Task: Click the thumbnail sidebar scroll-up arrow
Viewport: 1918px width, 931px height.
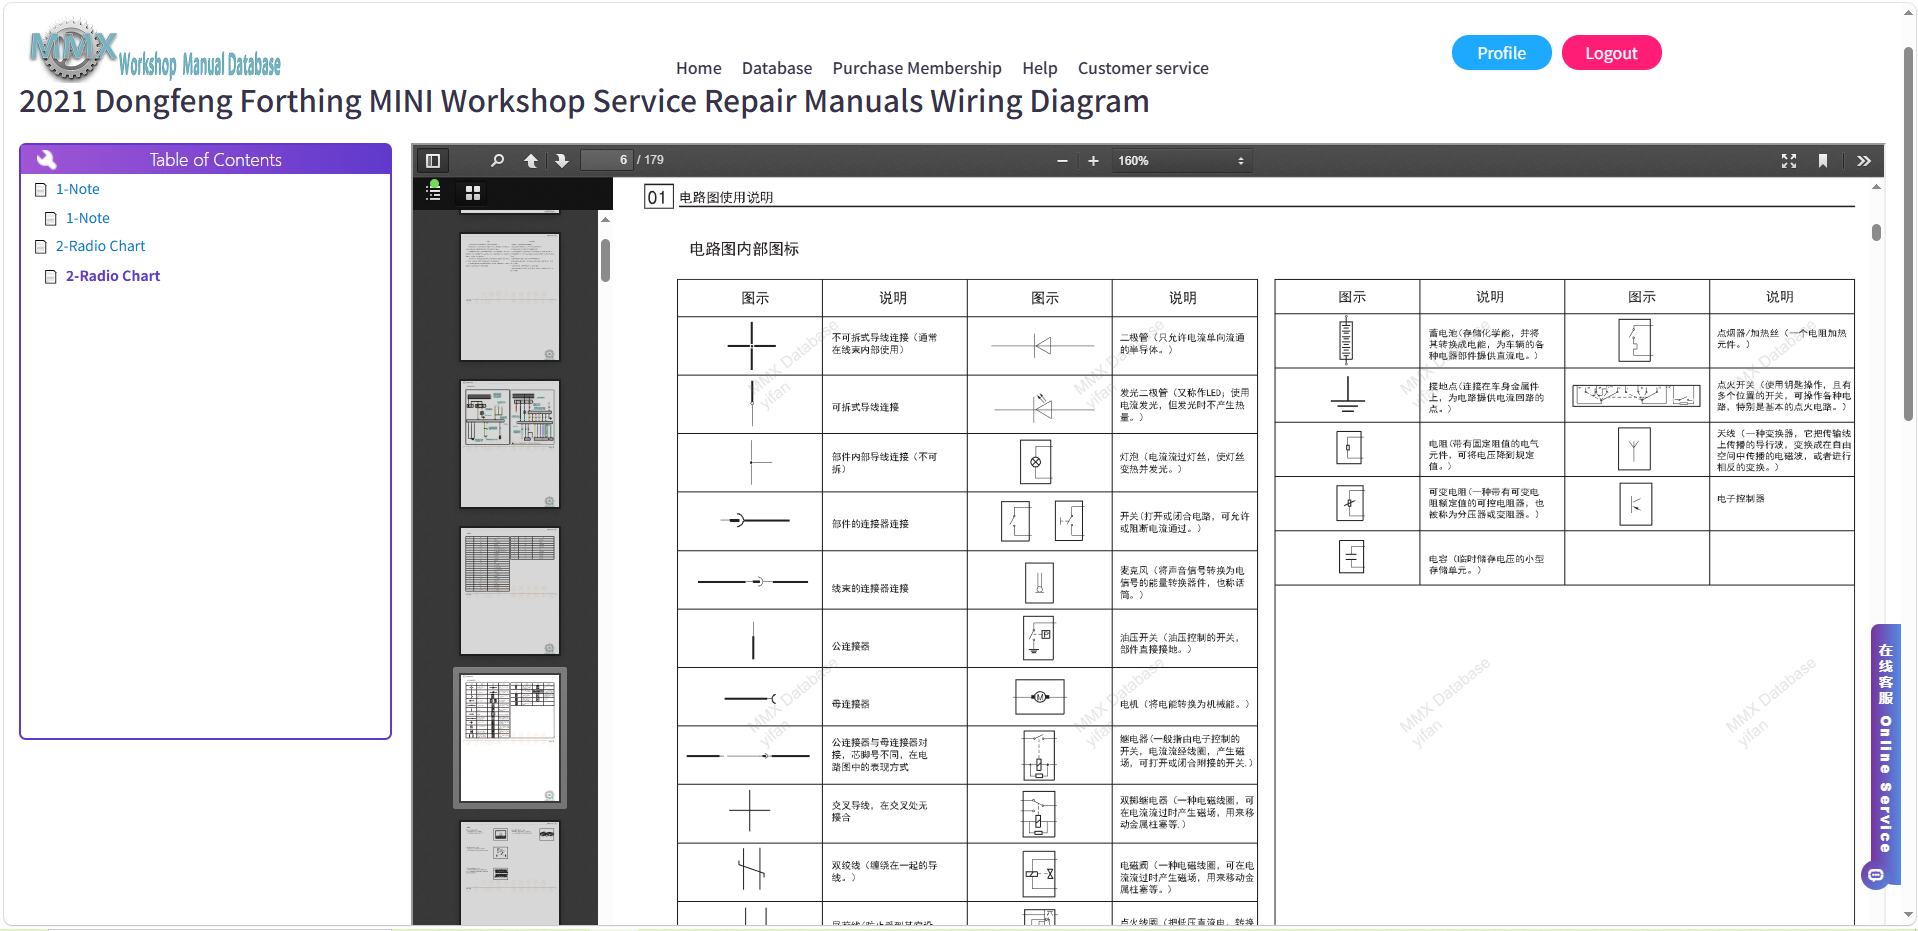Action: pos(605,219)
